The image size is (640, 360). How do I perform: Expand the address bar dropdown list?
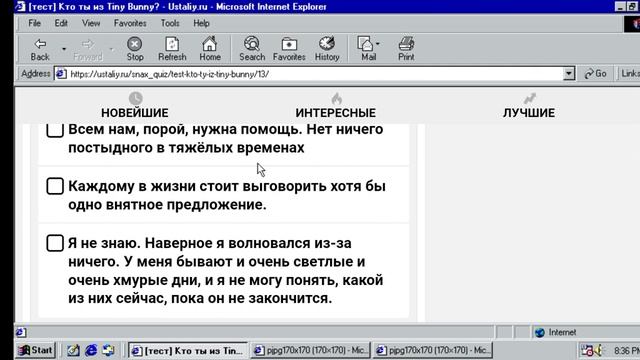tap(569, 74)
